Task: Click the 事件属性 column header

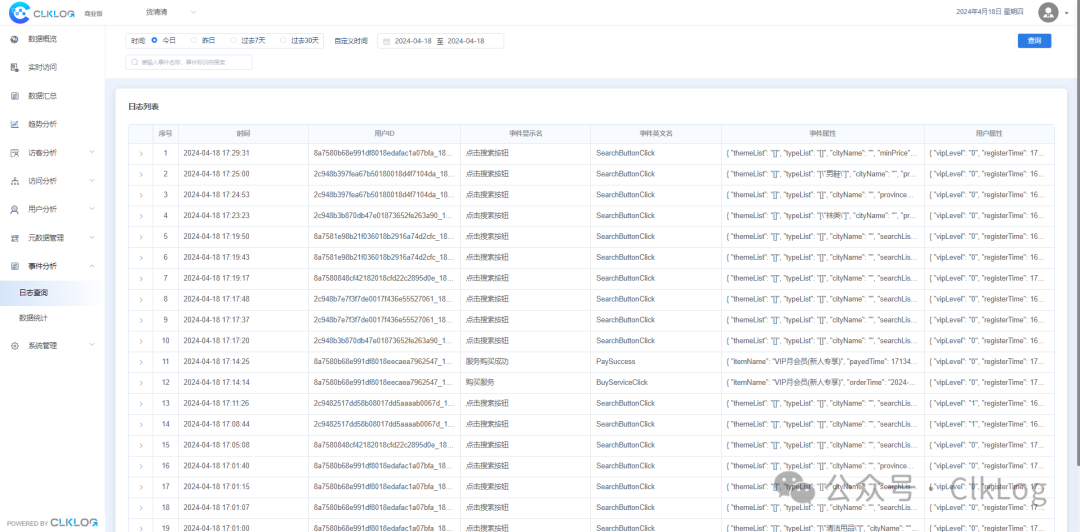Action: (822, 134)
